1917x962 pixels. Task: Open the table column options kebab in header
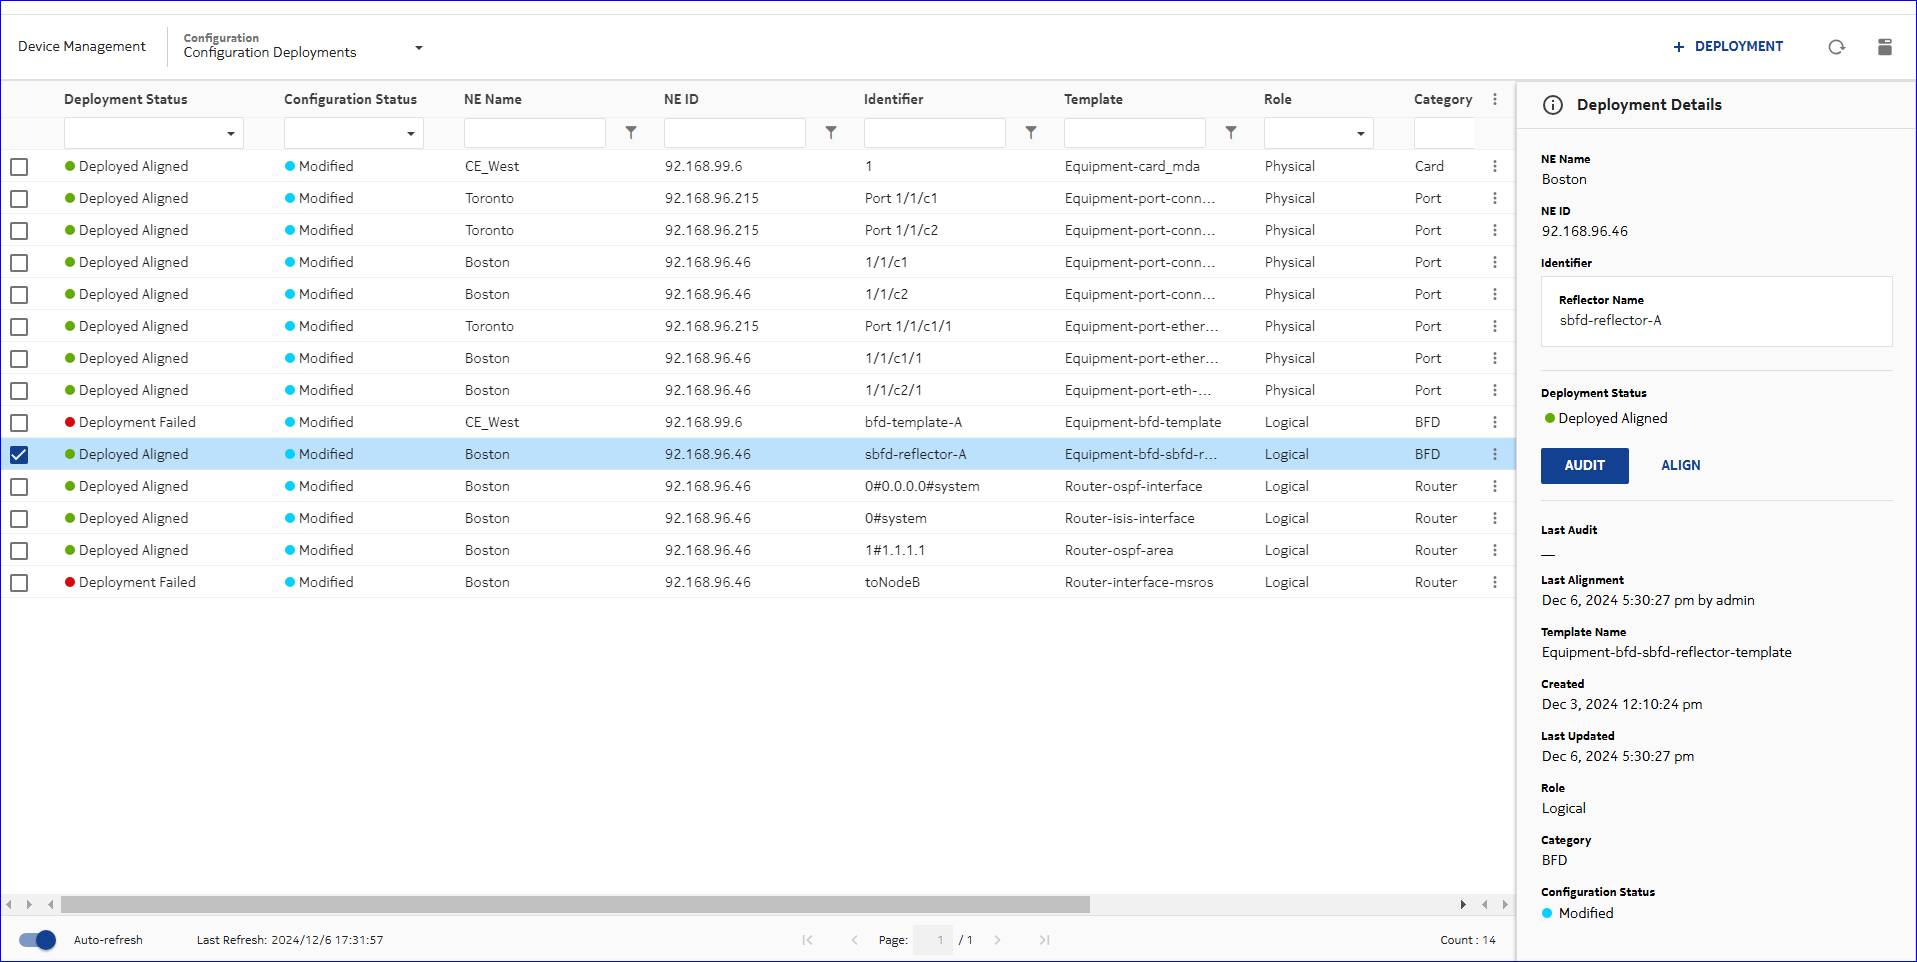click(1495, 99)
